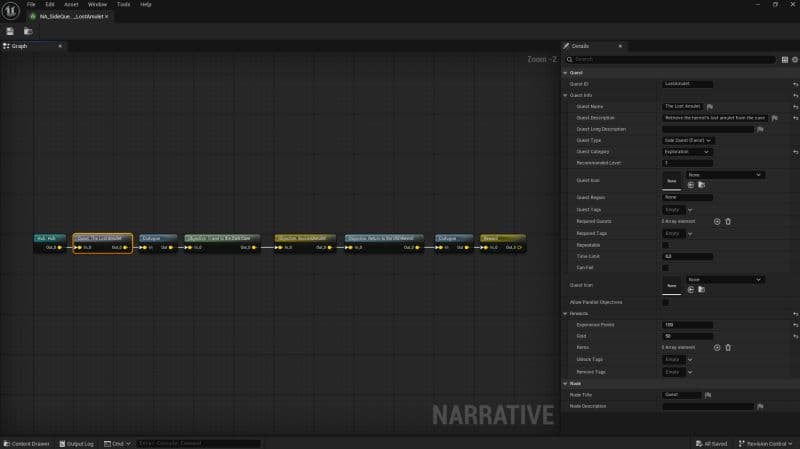
Task: Click the All Saved status button
Action: 712,444
